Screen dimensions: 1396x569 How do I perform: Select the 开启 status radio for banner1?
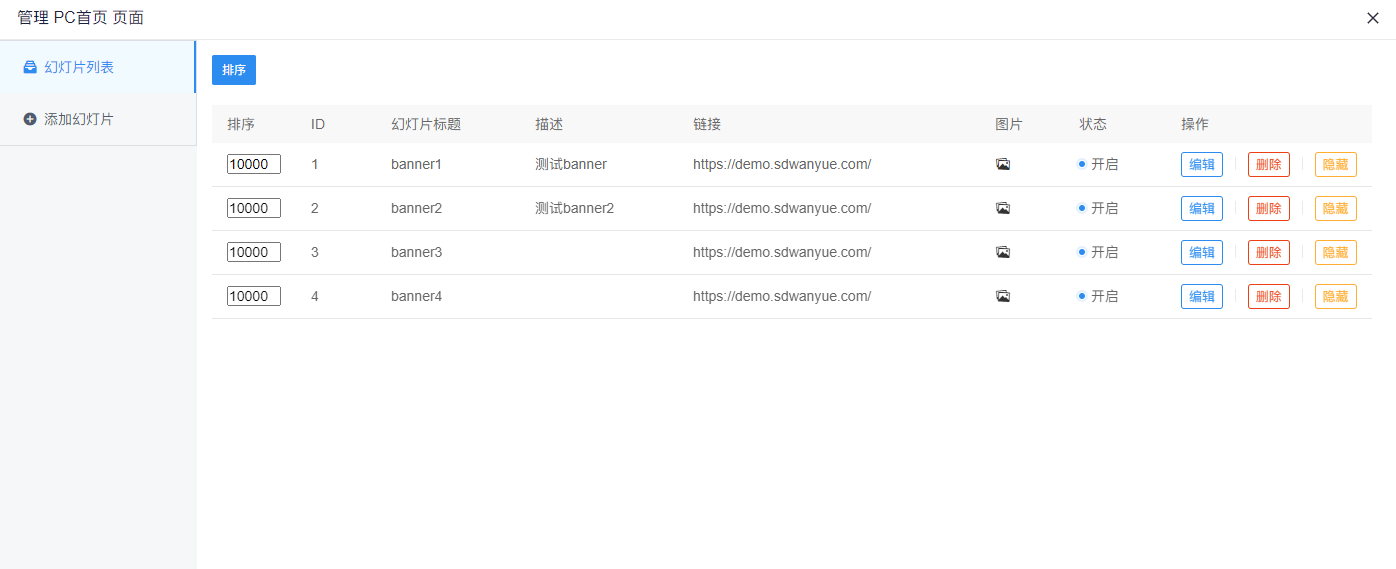1082,164
